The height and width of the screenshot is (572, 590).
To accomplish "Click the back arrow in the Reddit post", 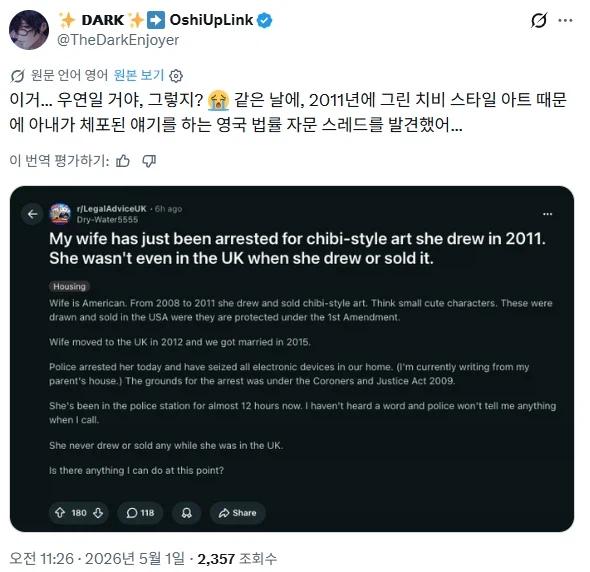I will point(33,214).
